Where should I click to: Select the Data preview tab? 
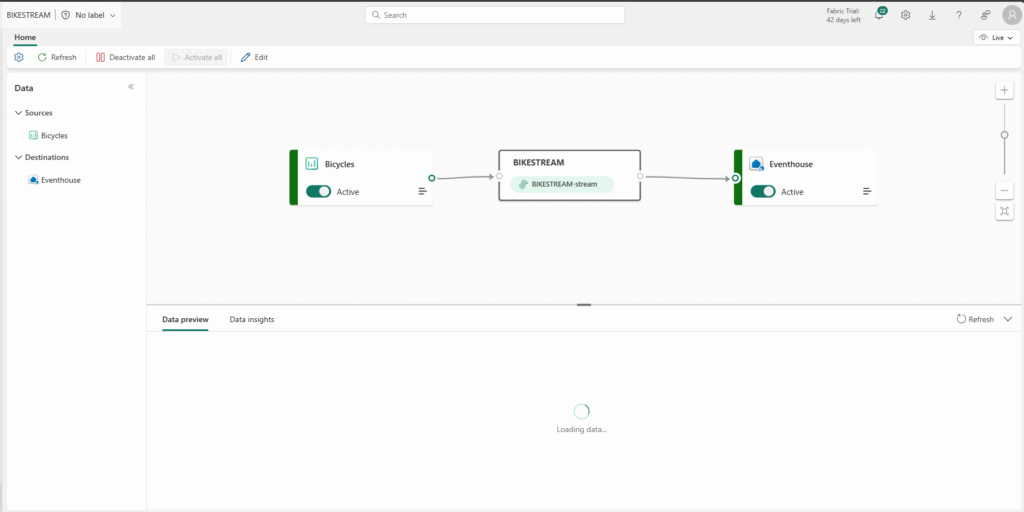(185, 319)
